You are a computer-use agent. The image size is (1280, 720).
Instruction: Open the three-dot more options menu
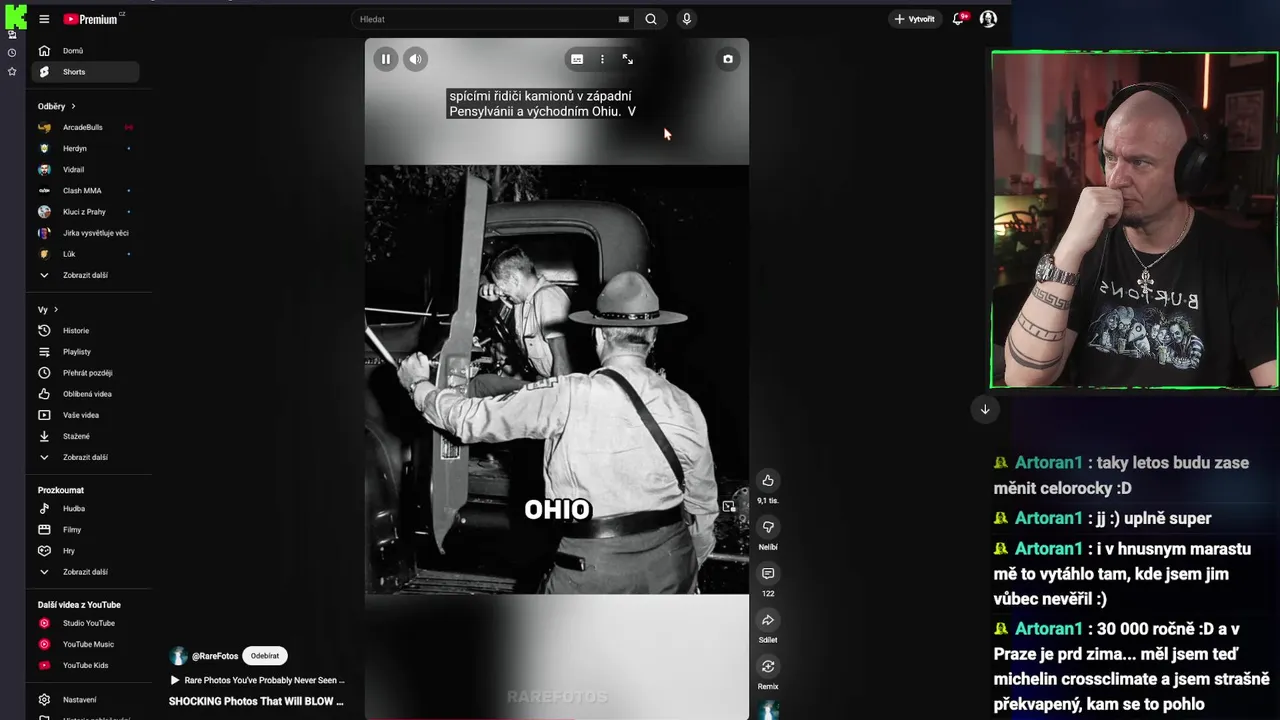coord(602,59)
